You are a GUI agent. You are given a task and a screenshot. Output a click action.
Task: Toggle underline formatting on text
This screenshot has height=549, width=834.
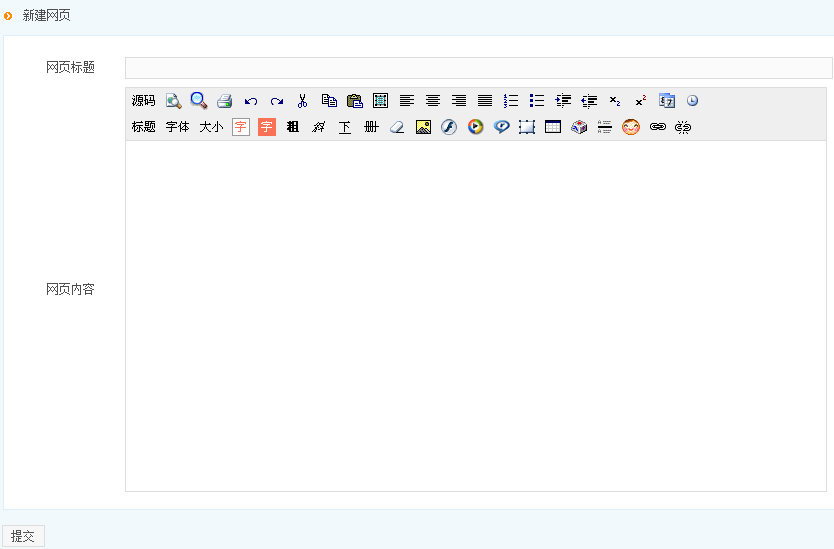point(345,127)
